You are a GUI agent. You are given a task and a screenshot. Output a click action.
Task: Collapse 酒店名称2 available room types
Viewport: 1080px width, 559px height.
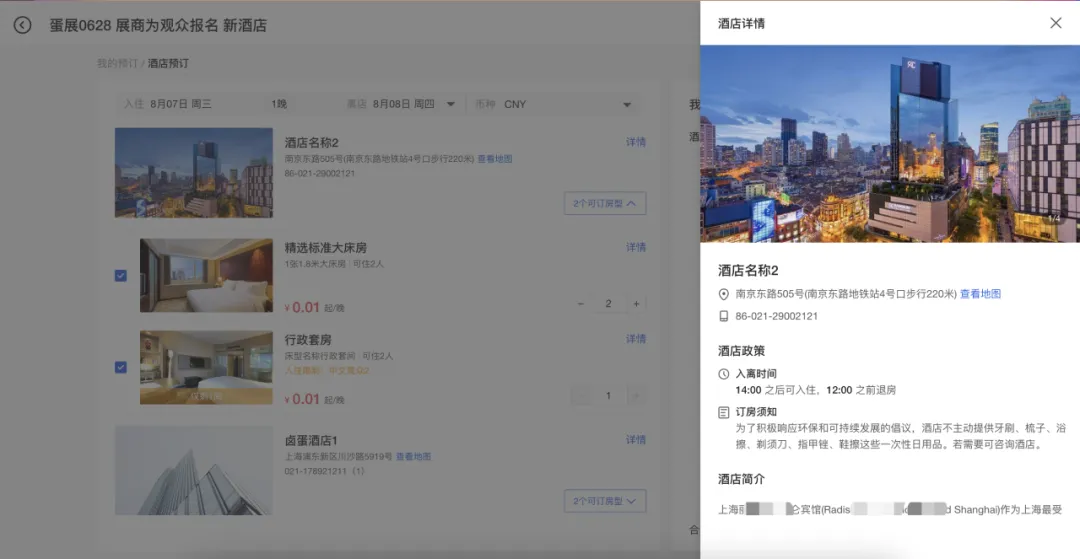[605, 203]
